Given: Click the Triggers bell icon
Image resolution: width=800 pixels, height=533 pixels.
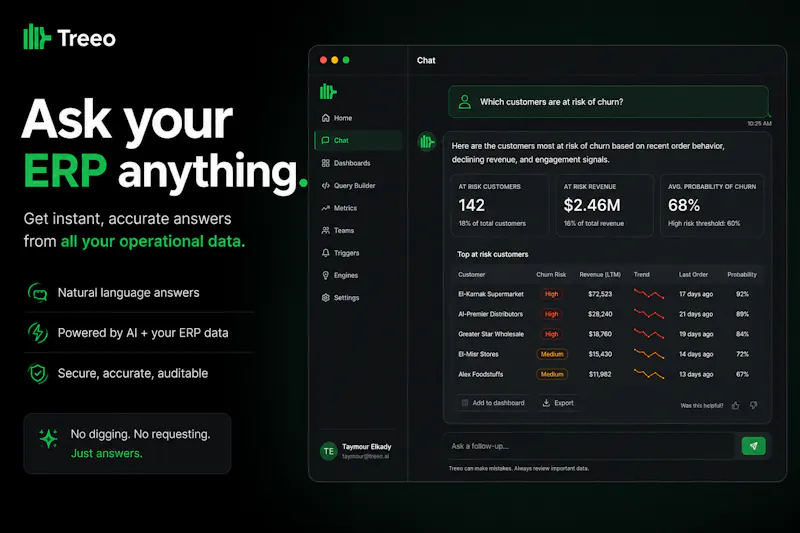Looking at the screenshot, I should (x=326, y=252).
